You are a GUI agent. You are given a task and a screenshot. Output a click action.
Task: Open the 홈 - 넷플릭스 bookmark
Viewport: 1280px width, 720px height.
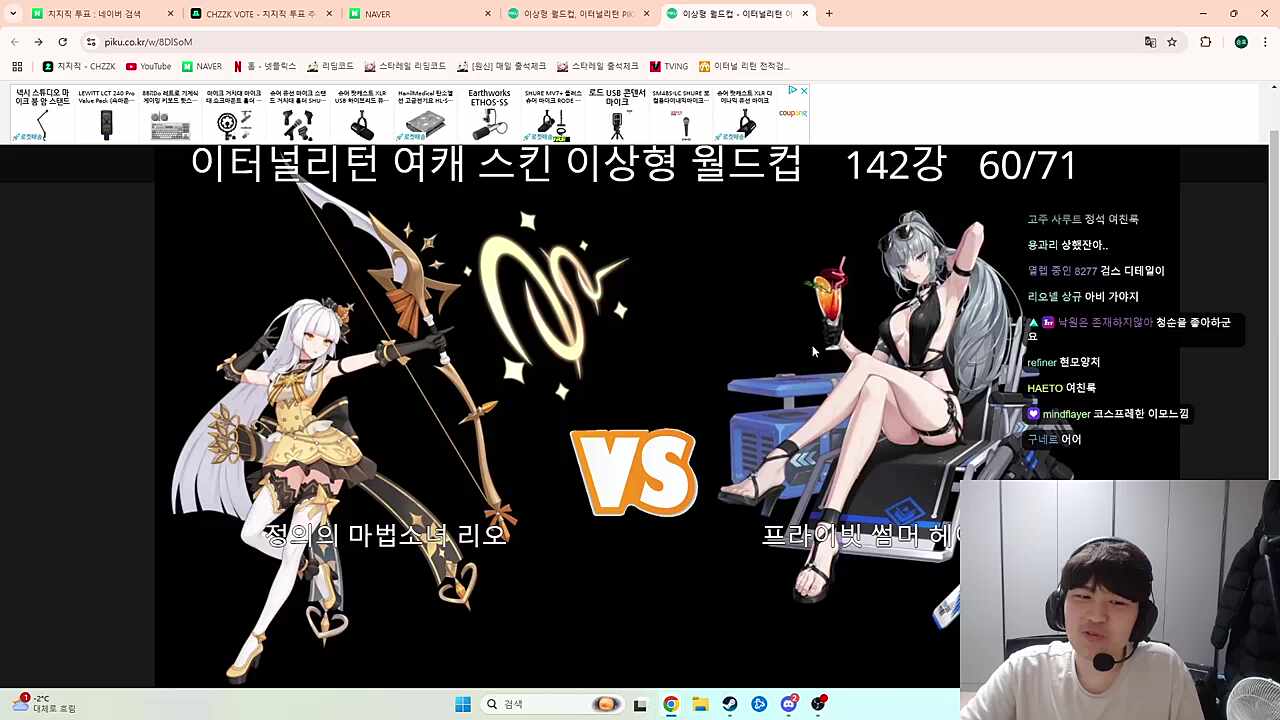pos(265,66)
